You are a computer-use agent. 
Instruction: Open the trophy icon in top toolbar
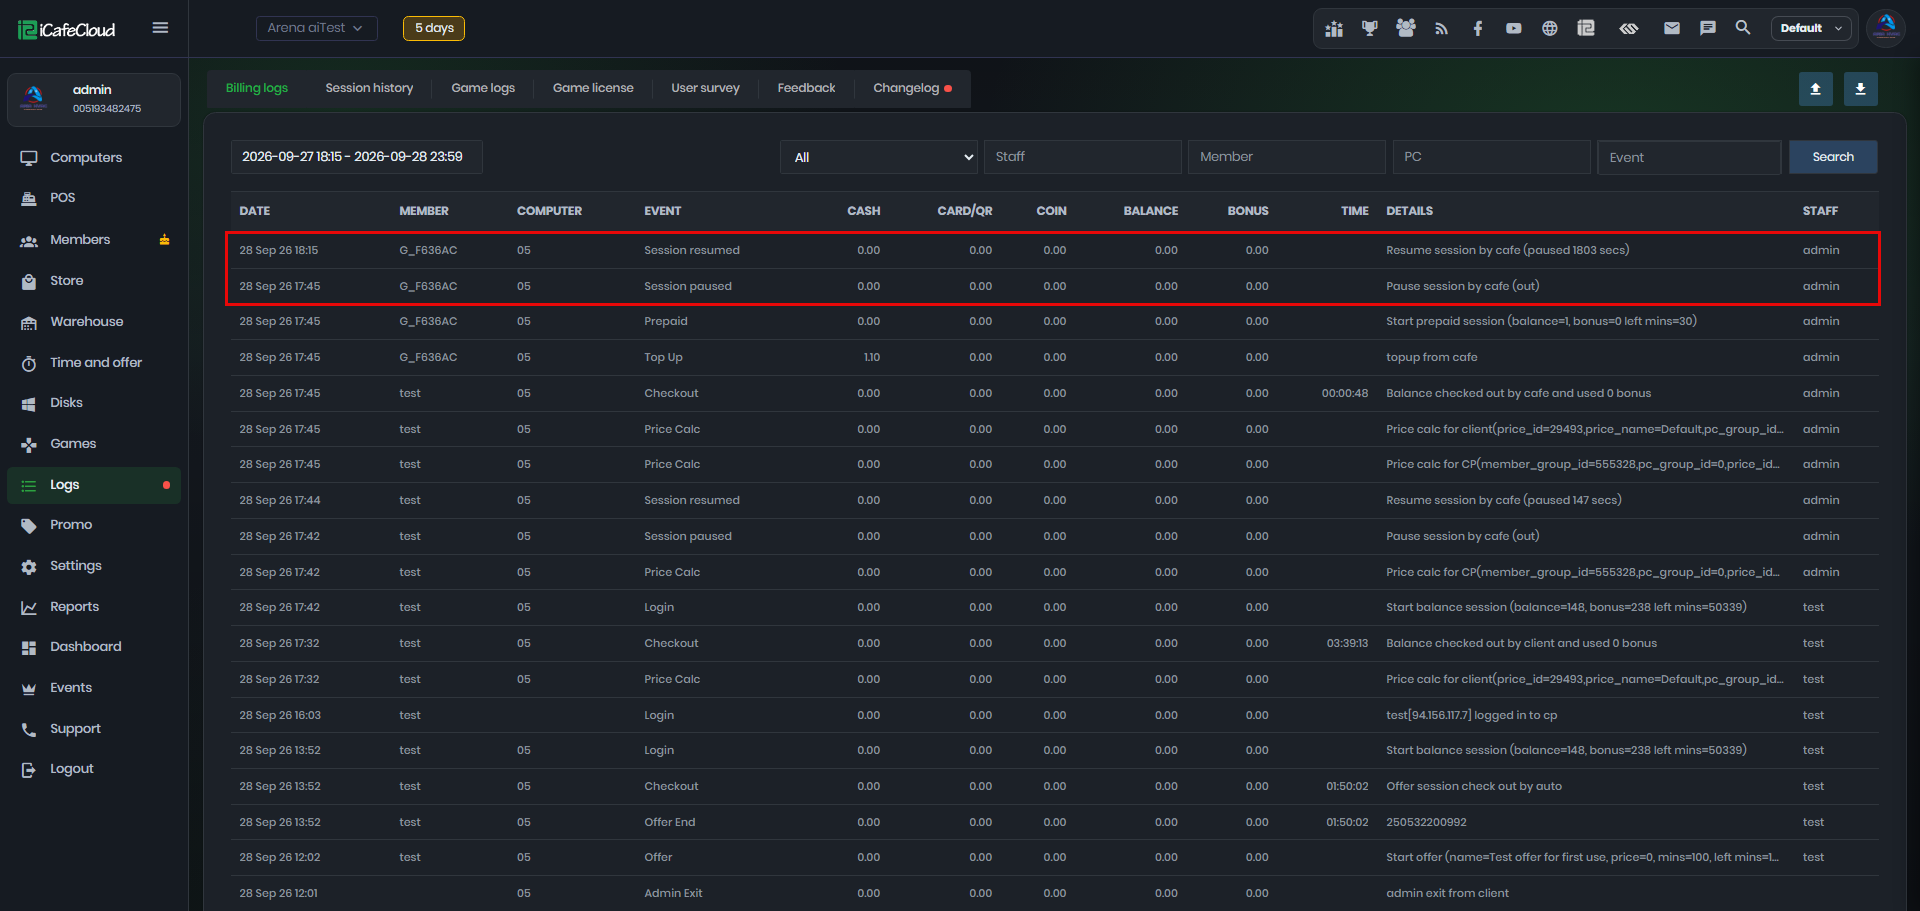pyautogui.click(x=1369, y=28)
